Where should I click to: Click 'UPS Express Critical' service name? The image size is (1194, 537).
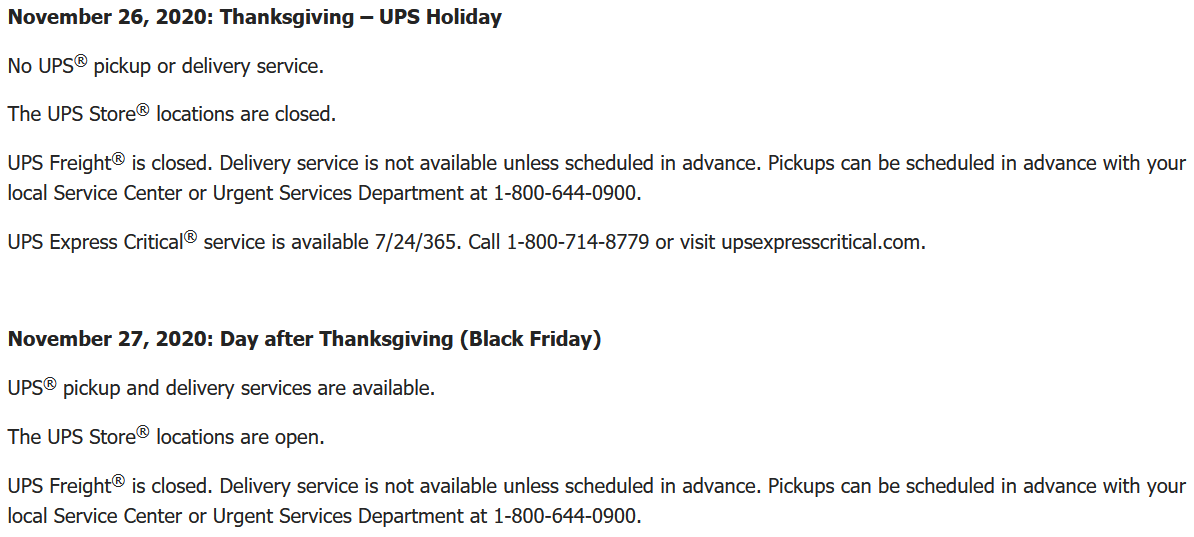click(x=95, y=242)
